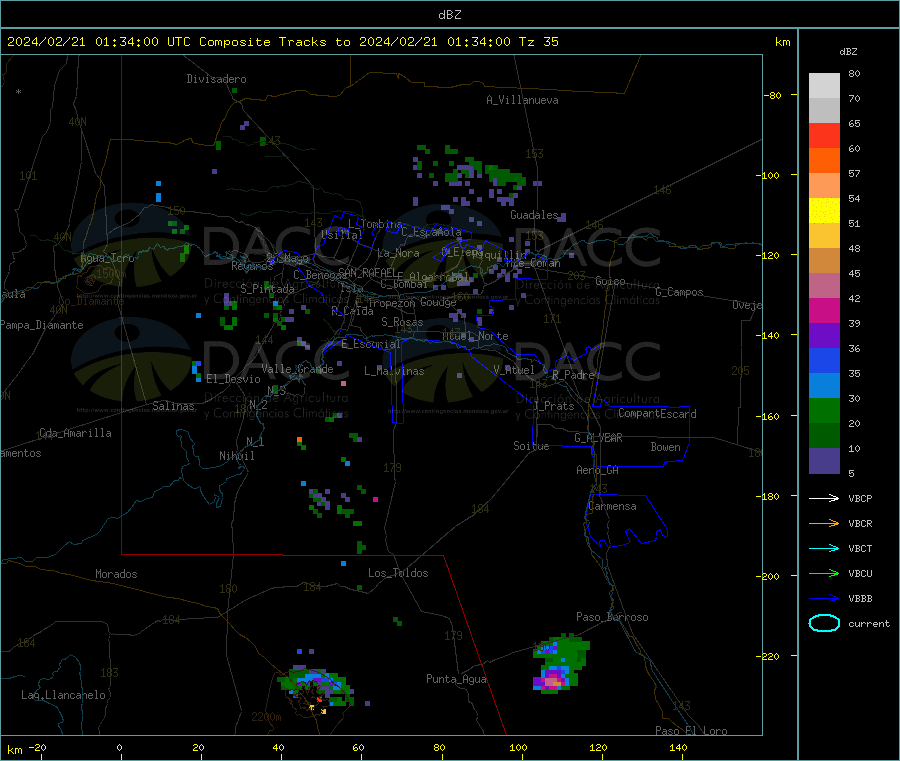The image size is (900, 761).
Task: Select the 54 dBZ yellow color swatch
Action: (824, 211)
